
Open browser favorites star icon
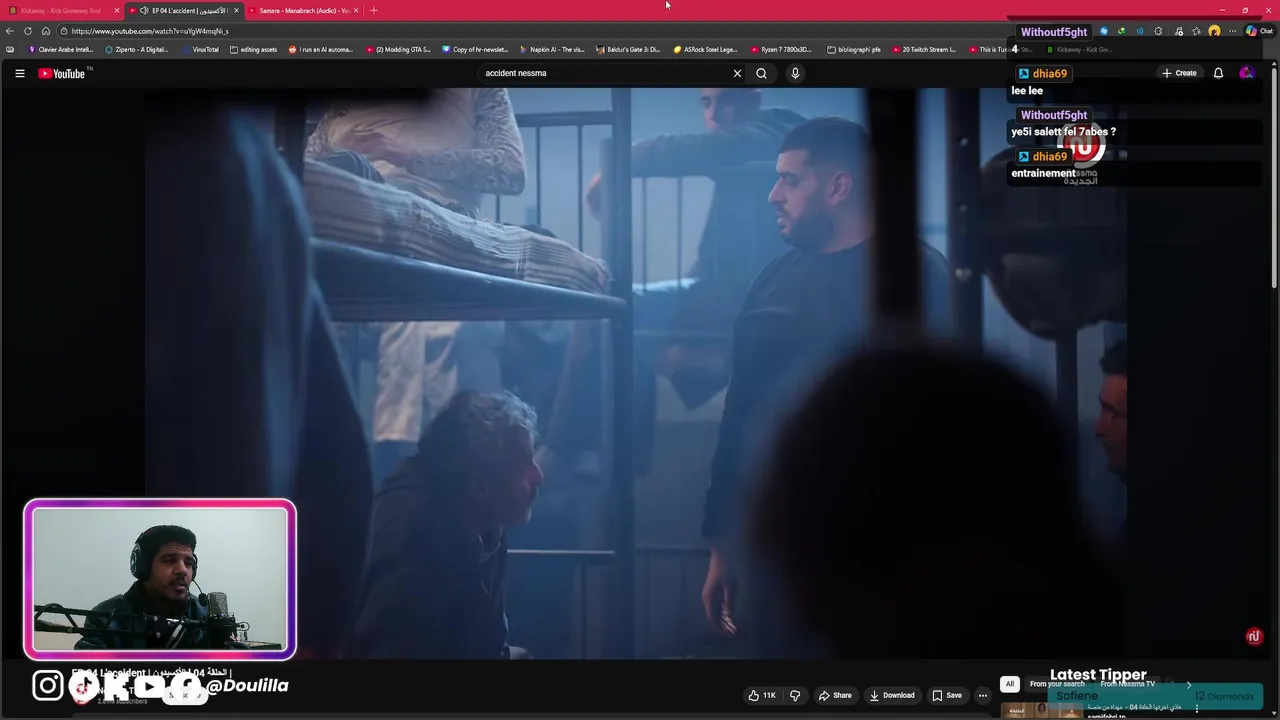click(1196, 31)
